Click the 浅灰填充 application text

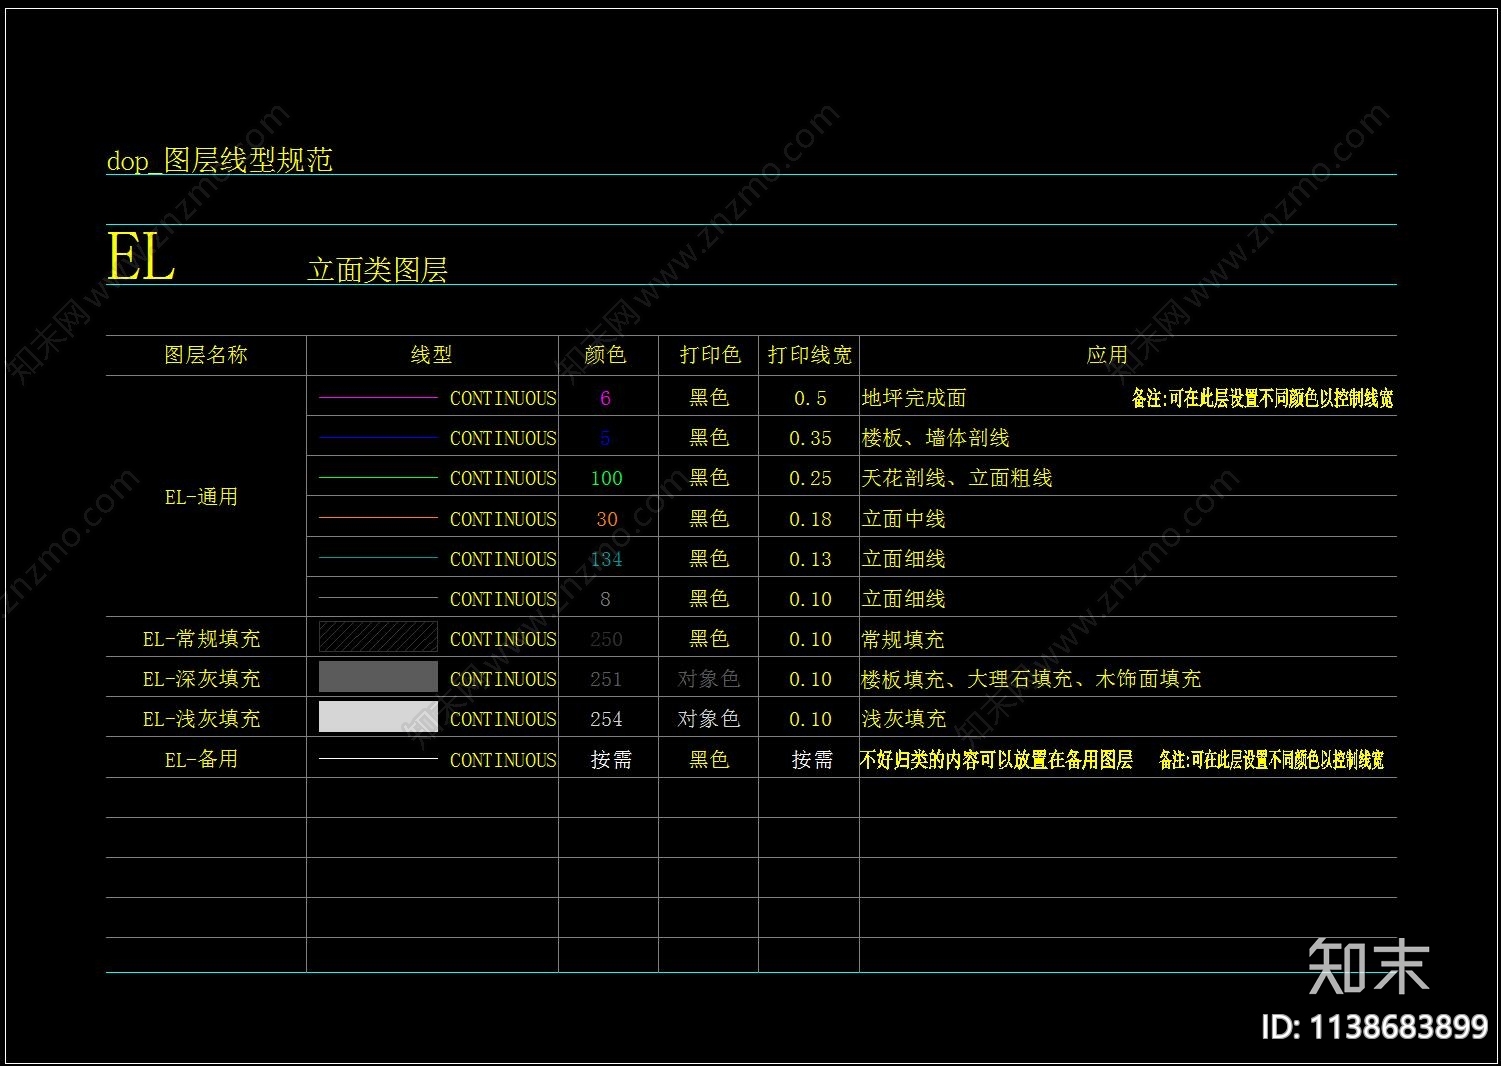(903, 719)
